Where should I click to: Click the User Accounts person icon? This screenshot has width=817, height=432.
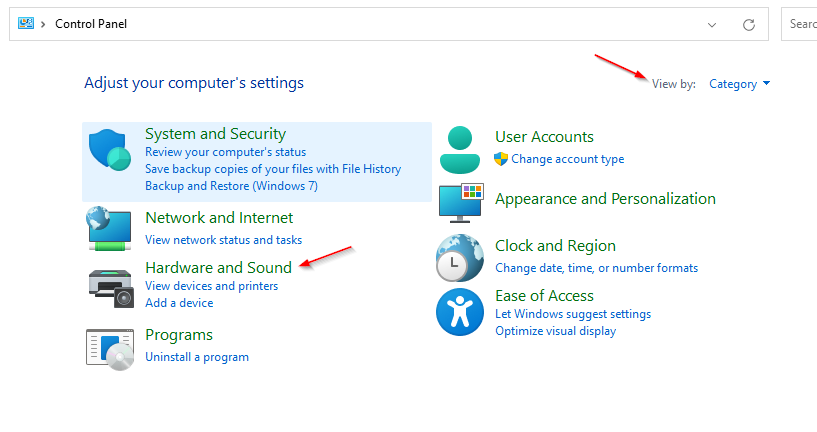click(460, 150)
